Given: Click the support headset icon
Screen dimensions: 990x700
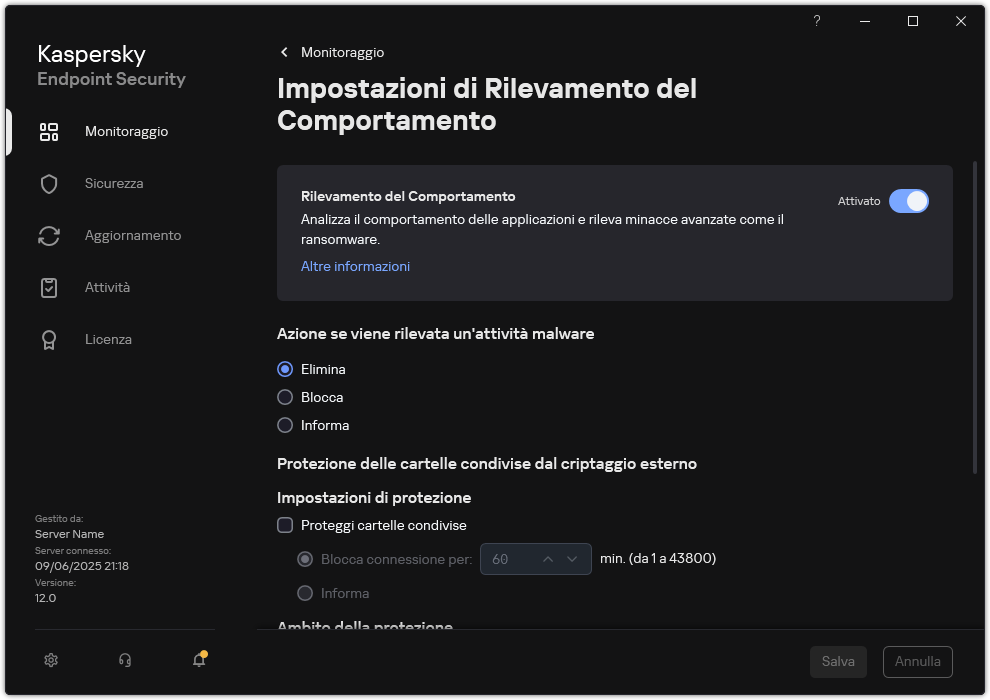Looking at the screenshot, I should click(124, 660).
